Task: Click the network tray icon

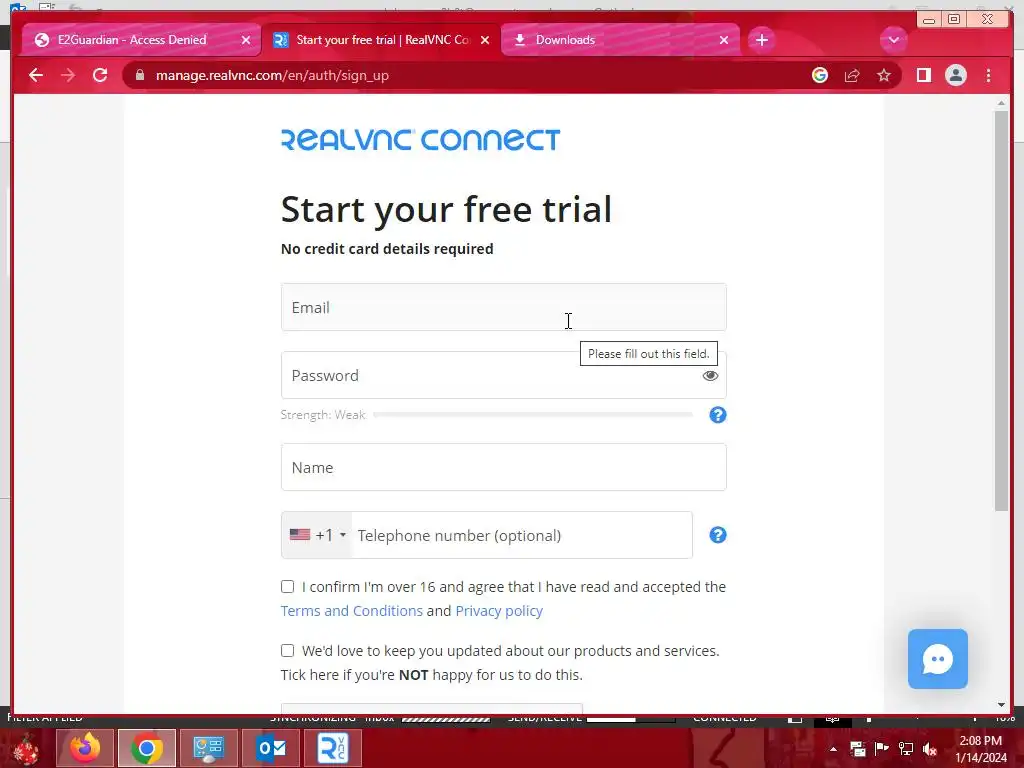Action: click(906, 749)
